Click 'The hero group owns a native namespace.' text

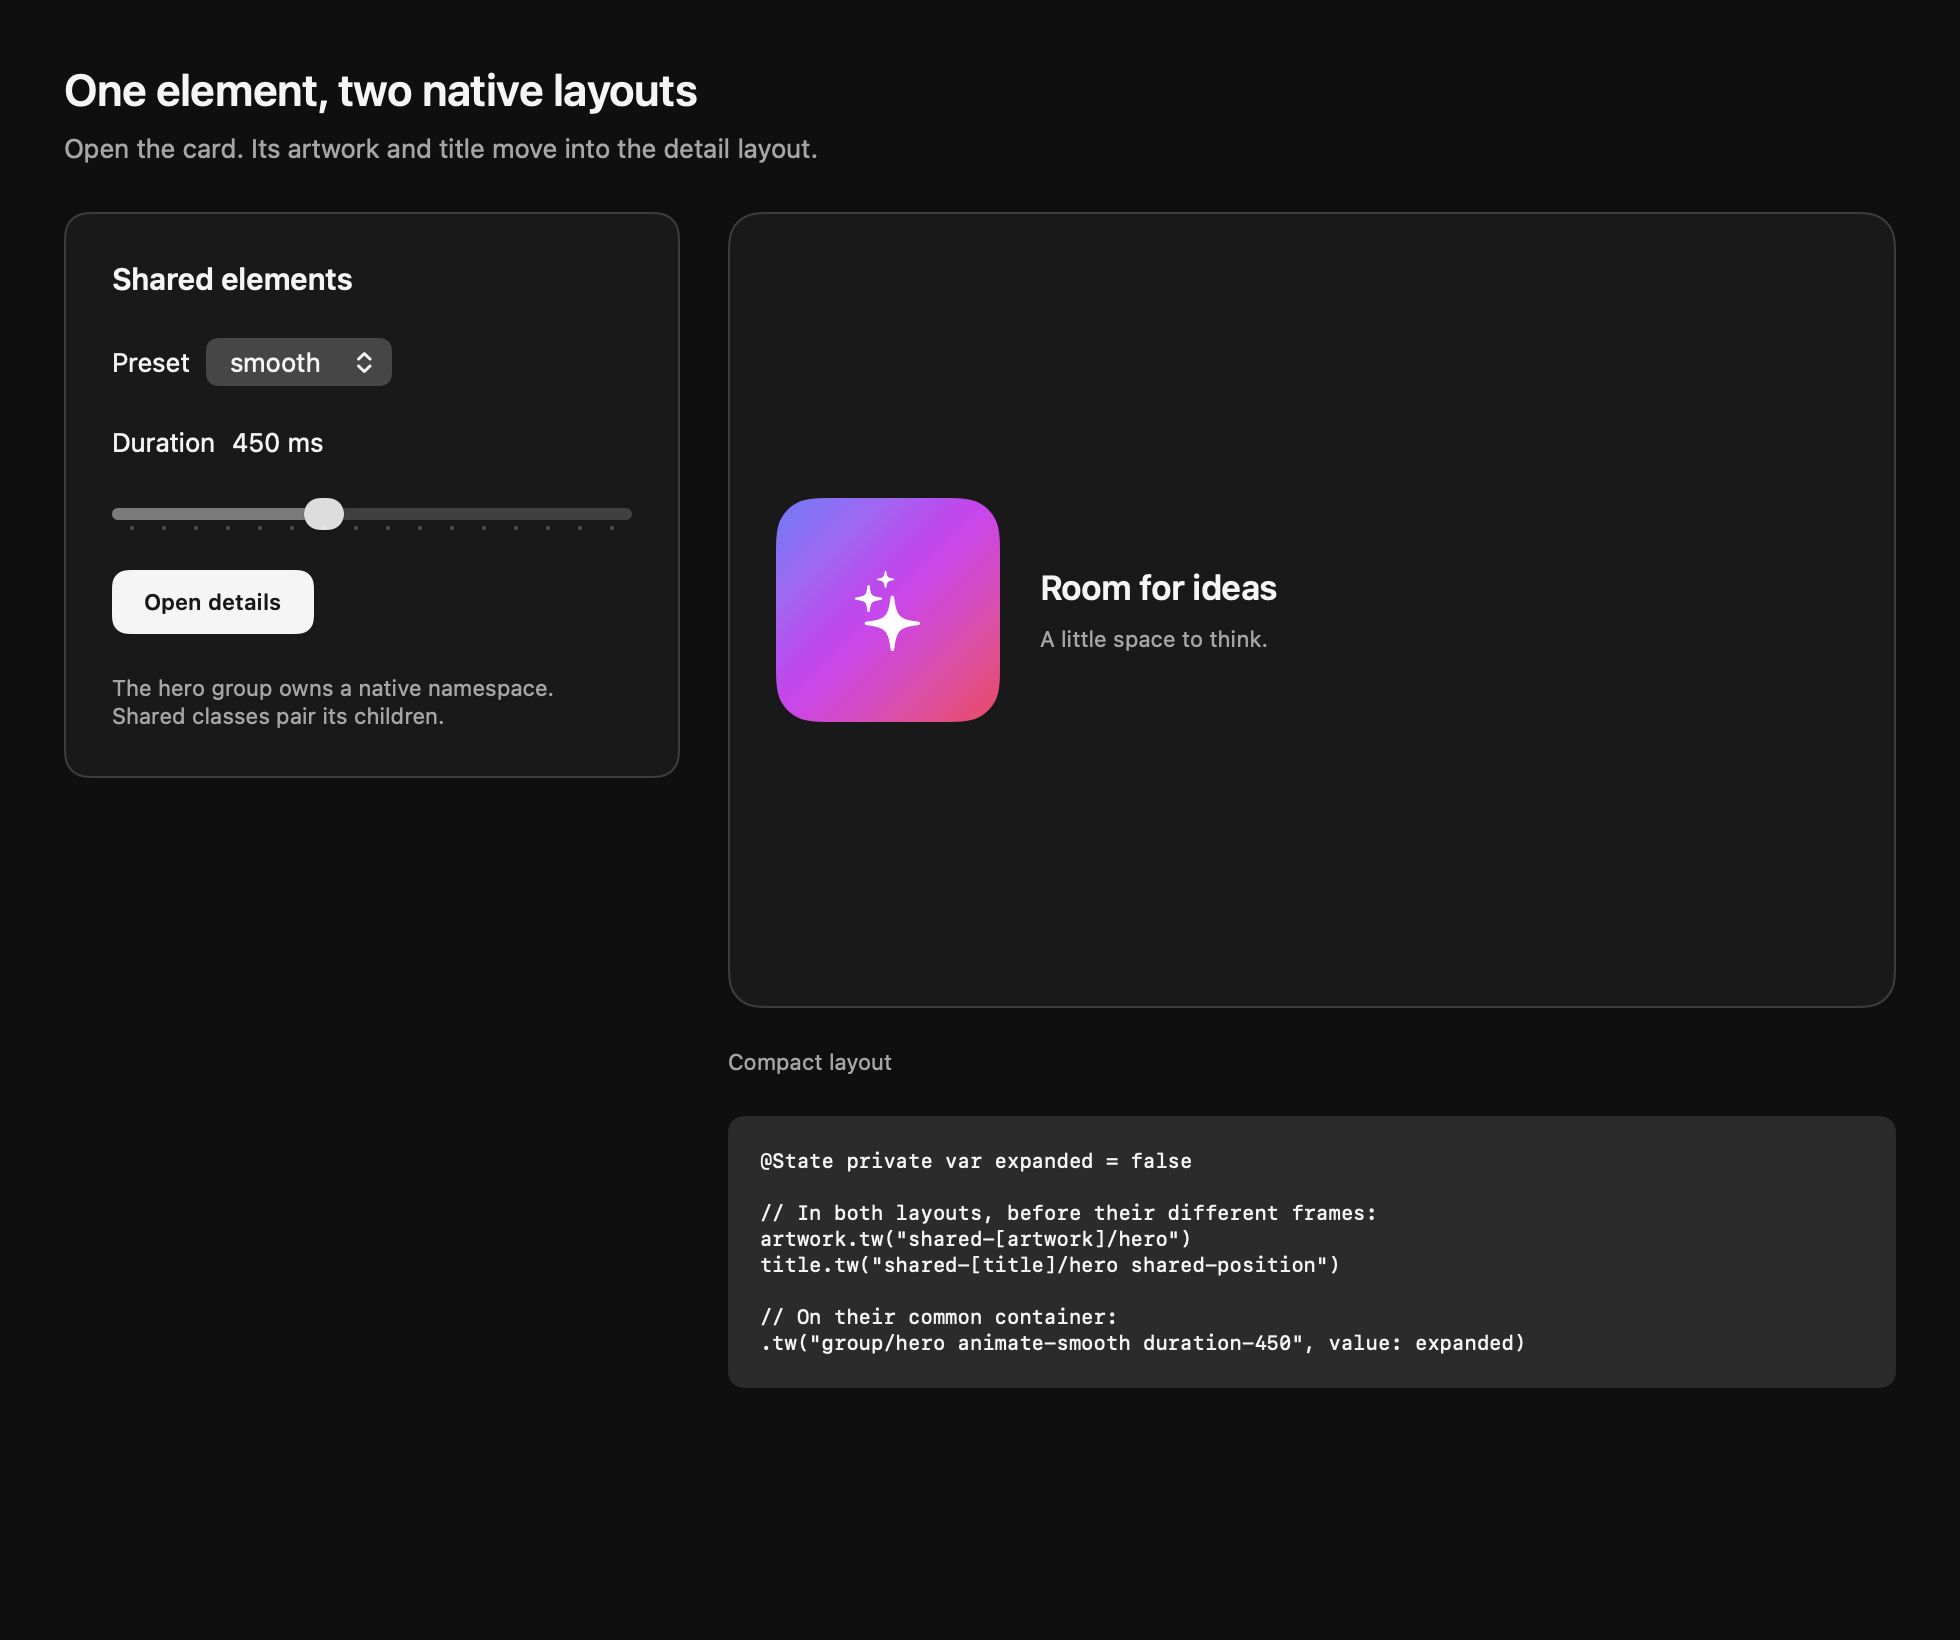click(x=333, y=688)
